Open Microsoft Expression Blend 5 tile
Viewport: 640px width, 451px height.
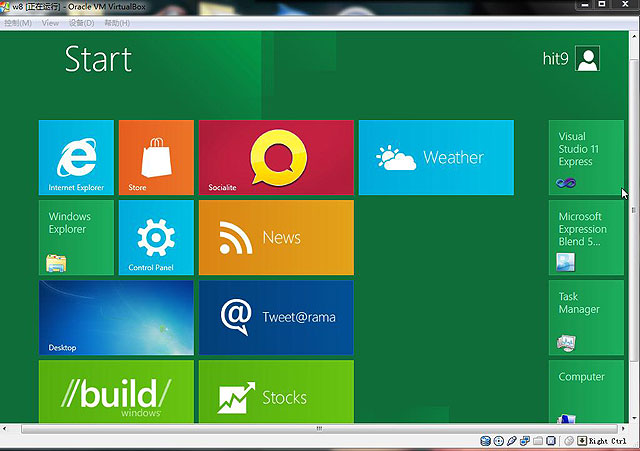click(586, 237)
